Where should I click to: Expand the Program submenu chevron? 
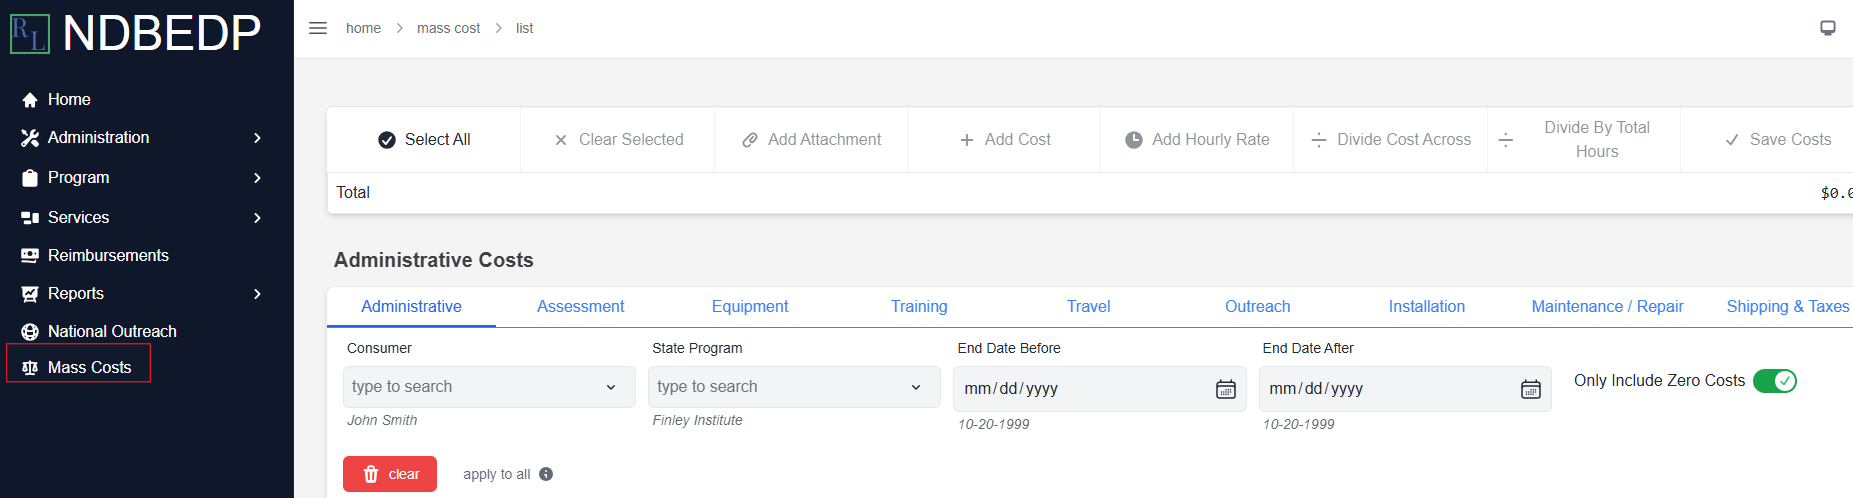(x=257, y=178)
